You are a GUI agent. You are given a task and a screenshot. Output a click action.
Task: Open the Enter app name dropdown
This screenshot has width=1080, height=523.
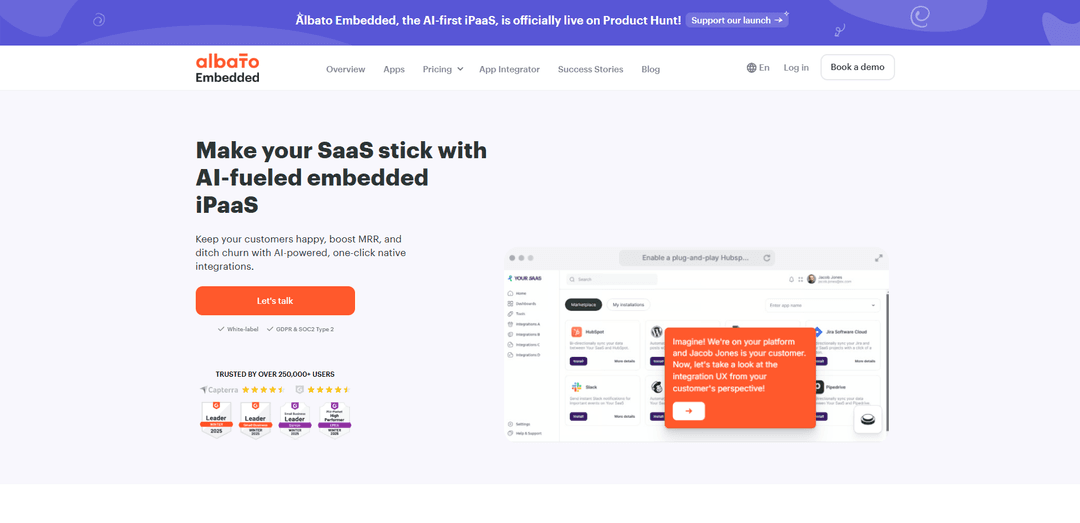[x=822, y=305]
